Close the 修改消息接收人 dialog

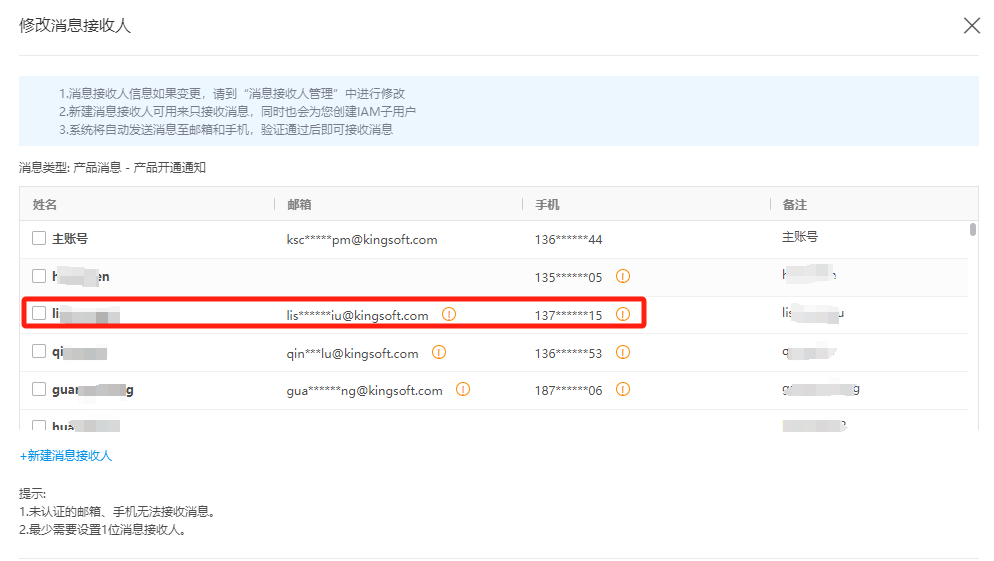(x=971, y=26)
